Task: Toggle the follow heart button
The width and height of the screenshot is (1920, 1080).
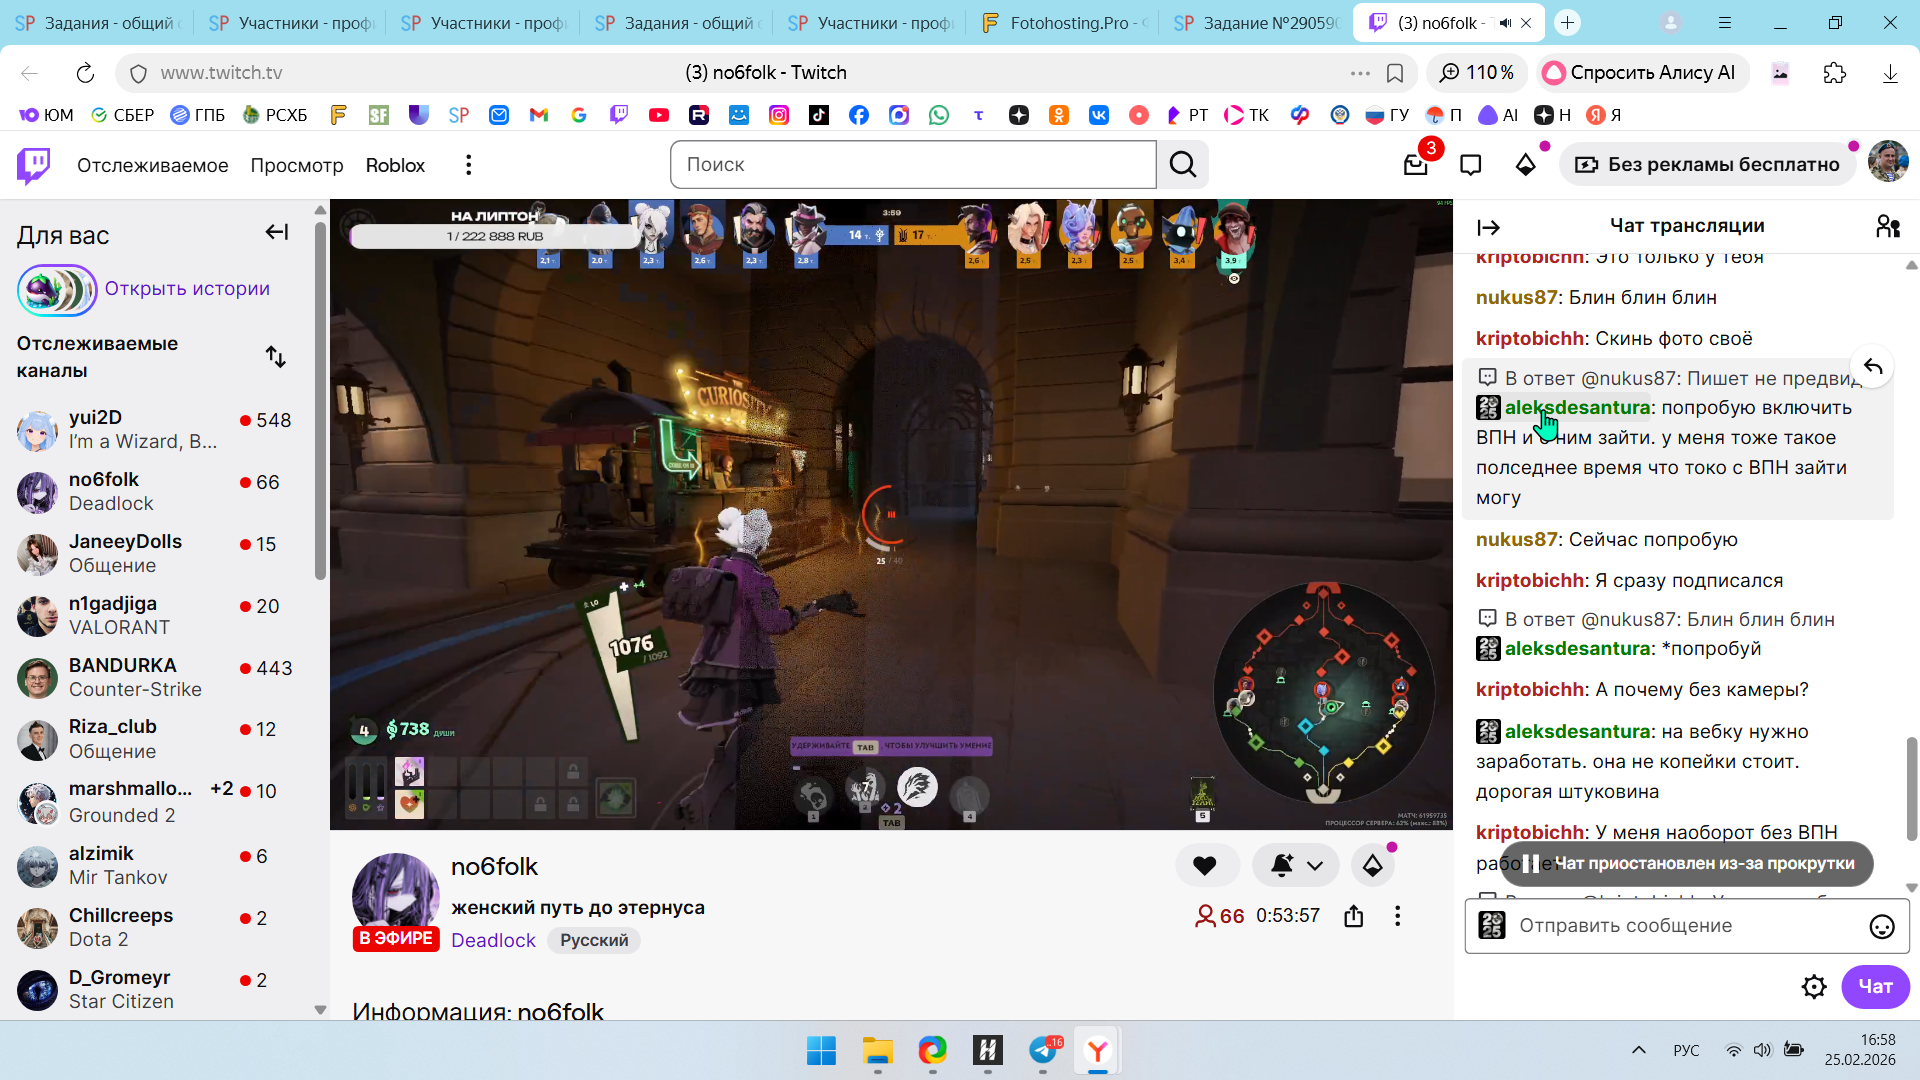Action: [x=1205, y=866]
